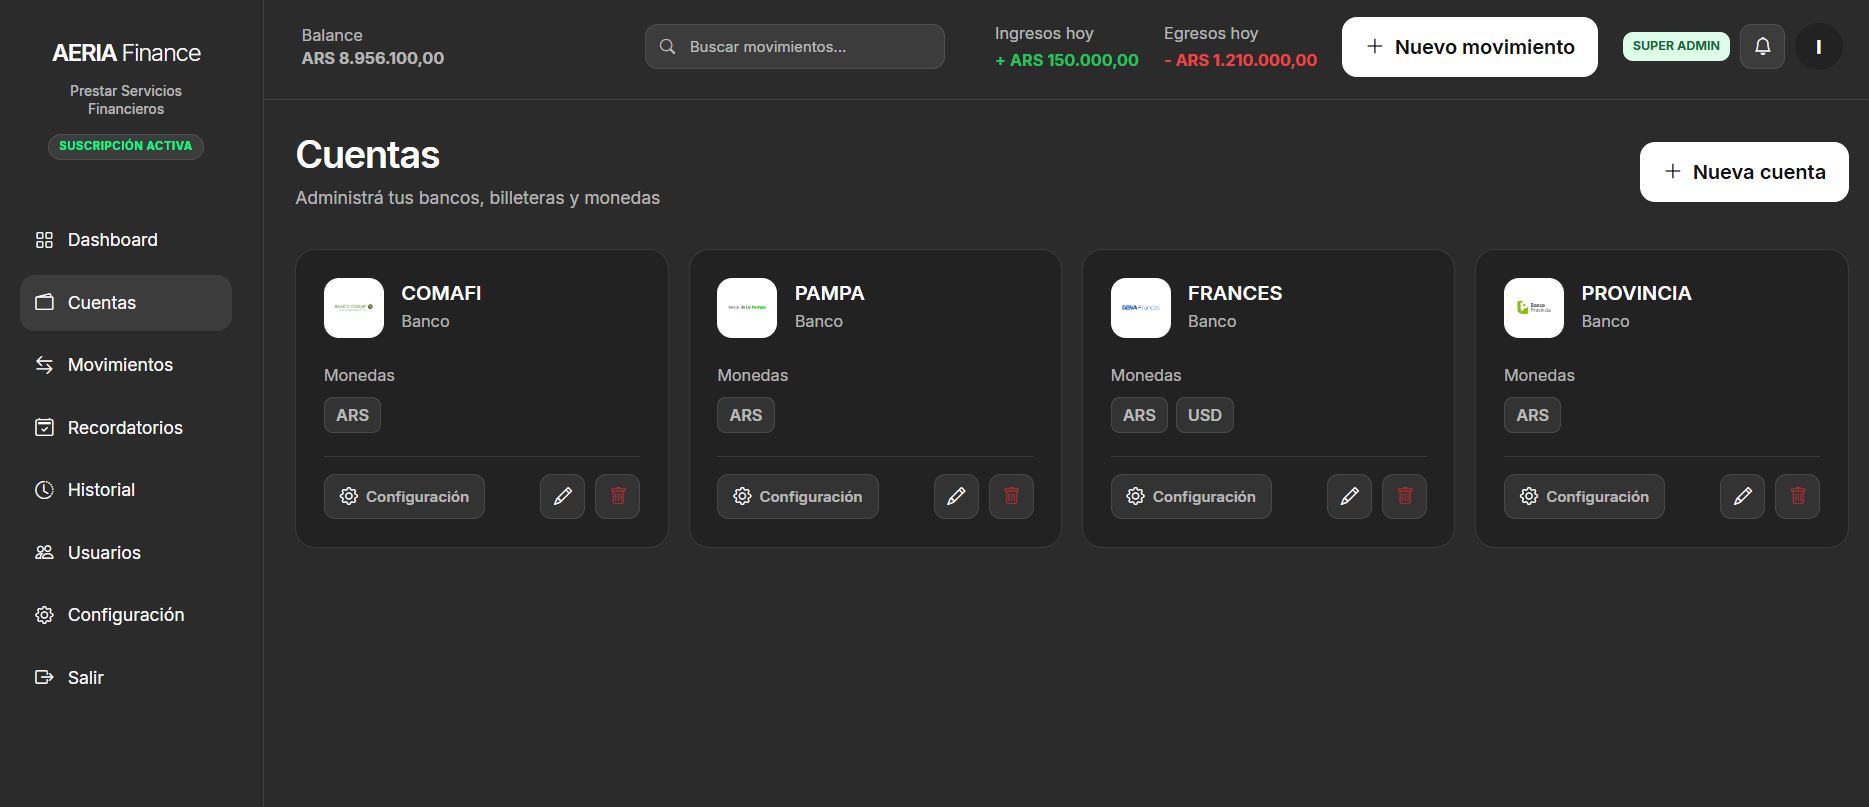Open Recordatorios in the sidebar
1869x807 pixels.
tap(126, 428)
